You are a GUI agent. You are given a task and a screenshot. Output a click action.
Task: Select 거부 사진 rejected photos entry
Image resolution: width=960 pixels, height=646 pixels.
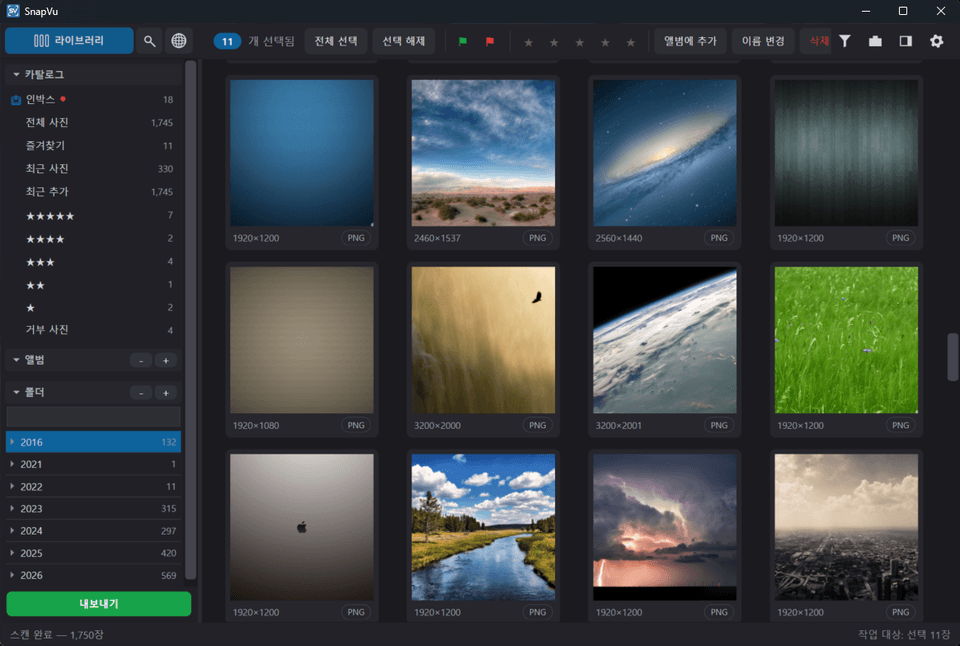pos(94,330)
